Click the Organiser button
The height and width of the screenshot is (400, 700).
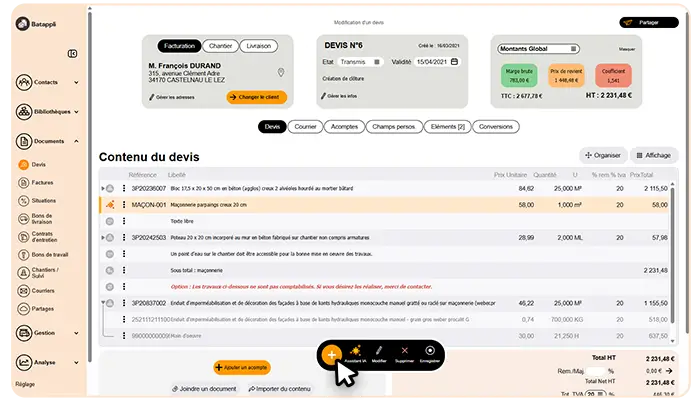[603, 155]
